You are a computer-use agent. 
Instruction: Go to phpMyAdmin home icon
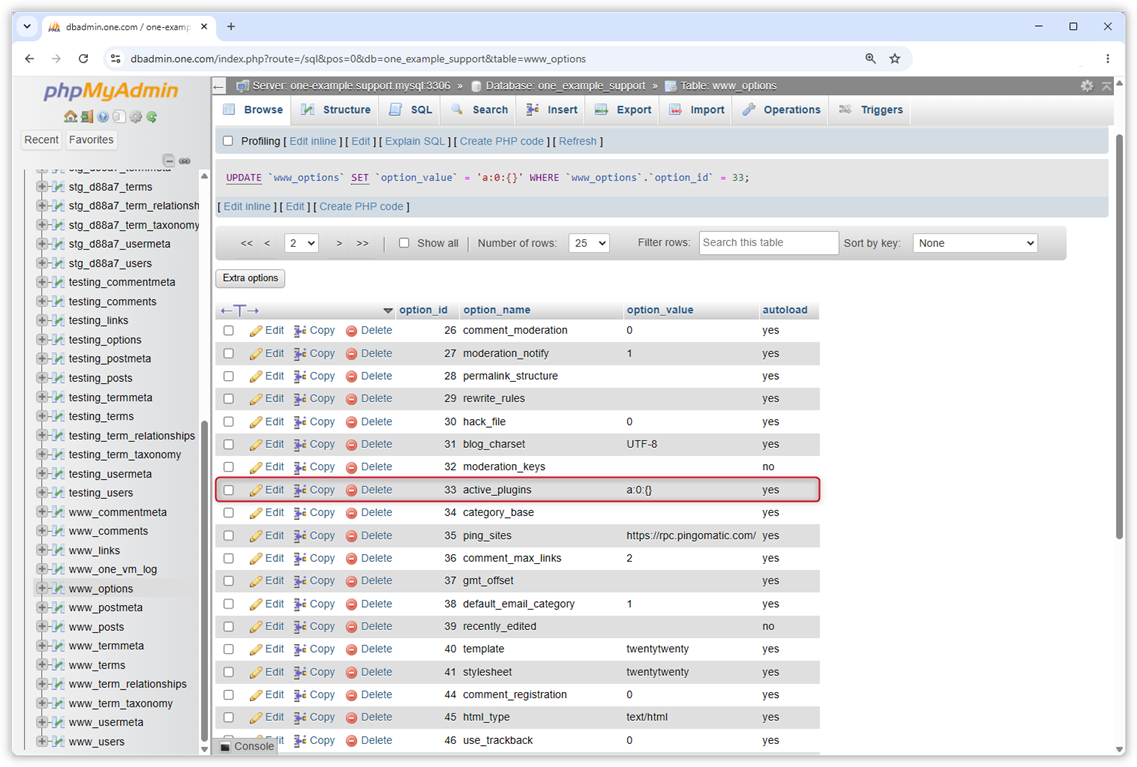(70, 117)
